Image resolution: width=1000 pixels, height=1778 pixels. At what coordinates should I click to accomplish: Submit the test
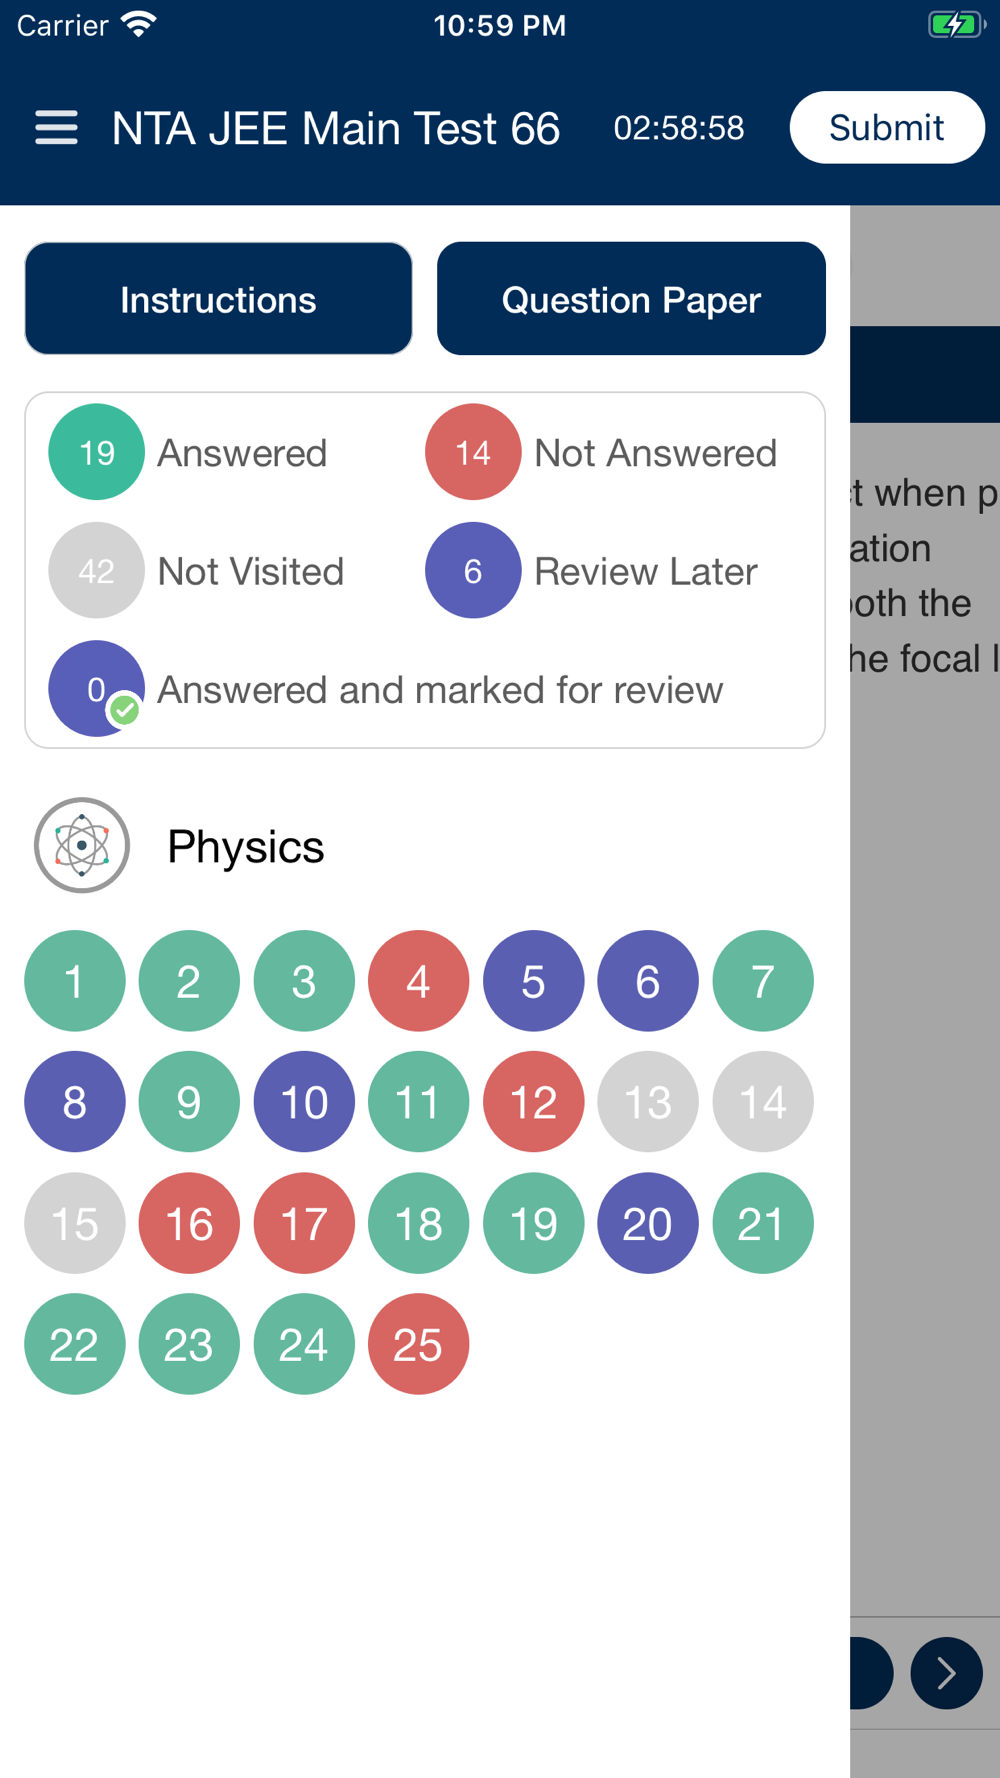887,127
